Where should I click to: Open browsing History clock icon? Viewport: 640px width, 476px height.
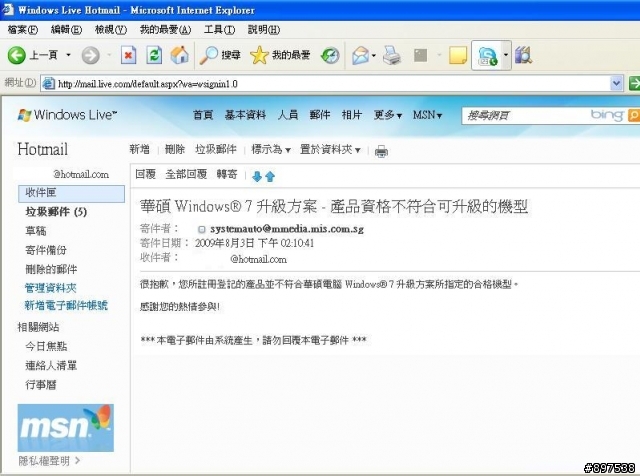coord(330,56)
